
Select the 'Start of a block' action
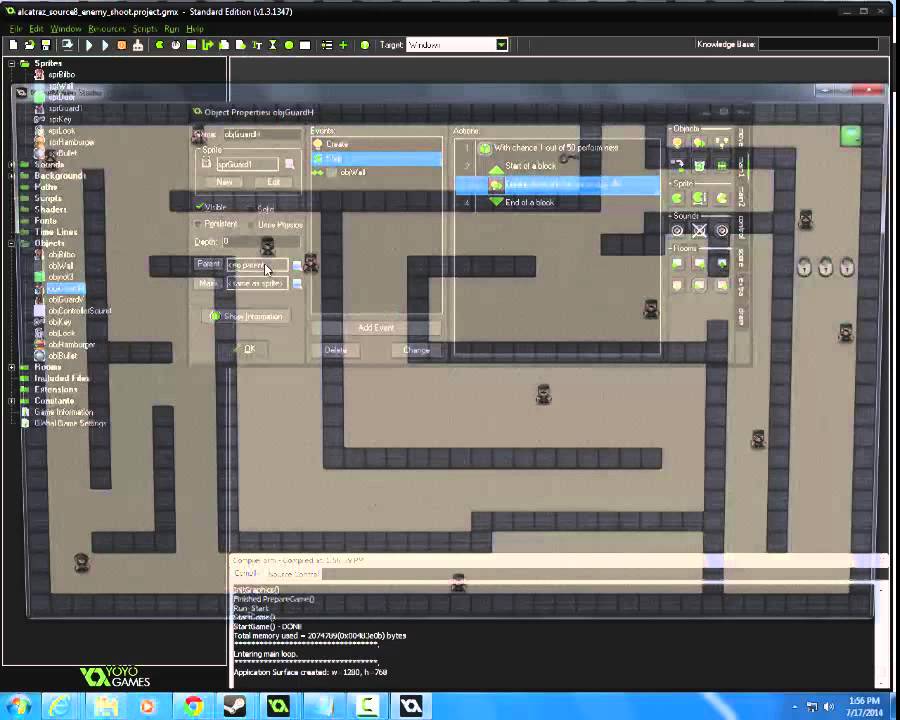[530, 166]
